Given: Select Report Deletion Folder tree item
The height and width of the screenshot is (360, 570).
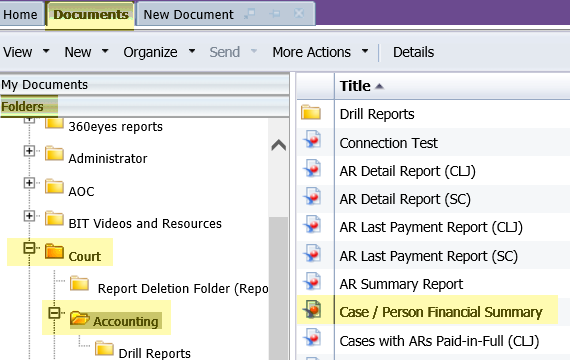Looking at the screenshot, I should (183, 289).
